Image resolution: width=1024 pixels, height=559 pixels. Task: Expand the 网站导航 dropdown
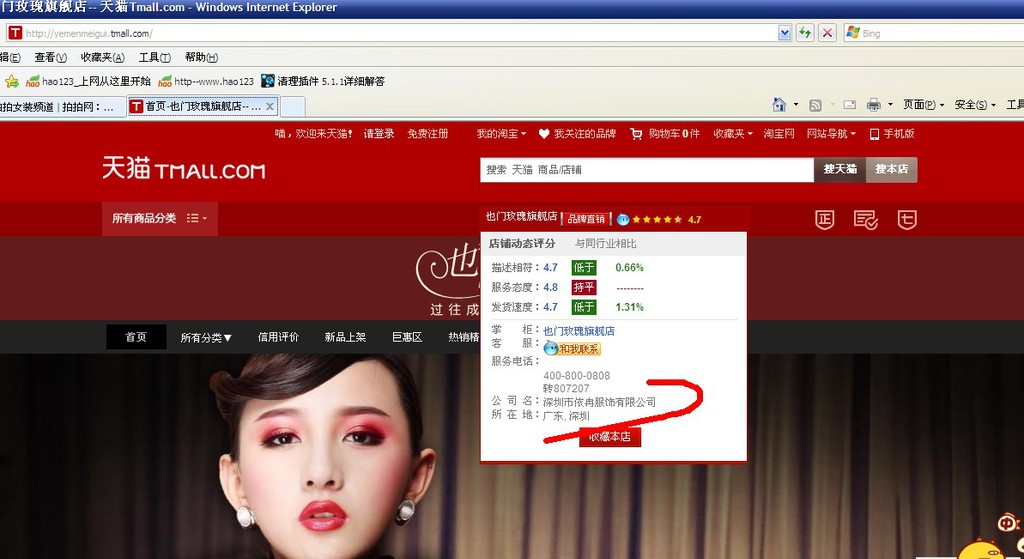(x=831, y=134)
